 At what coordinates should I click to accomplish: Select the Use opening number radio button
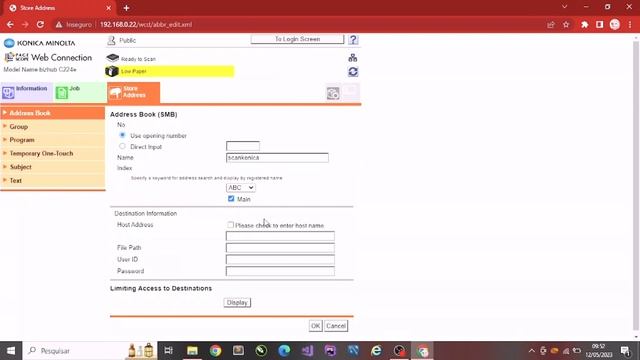tap(122, 135)
